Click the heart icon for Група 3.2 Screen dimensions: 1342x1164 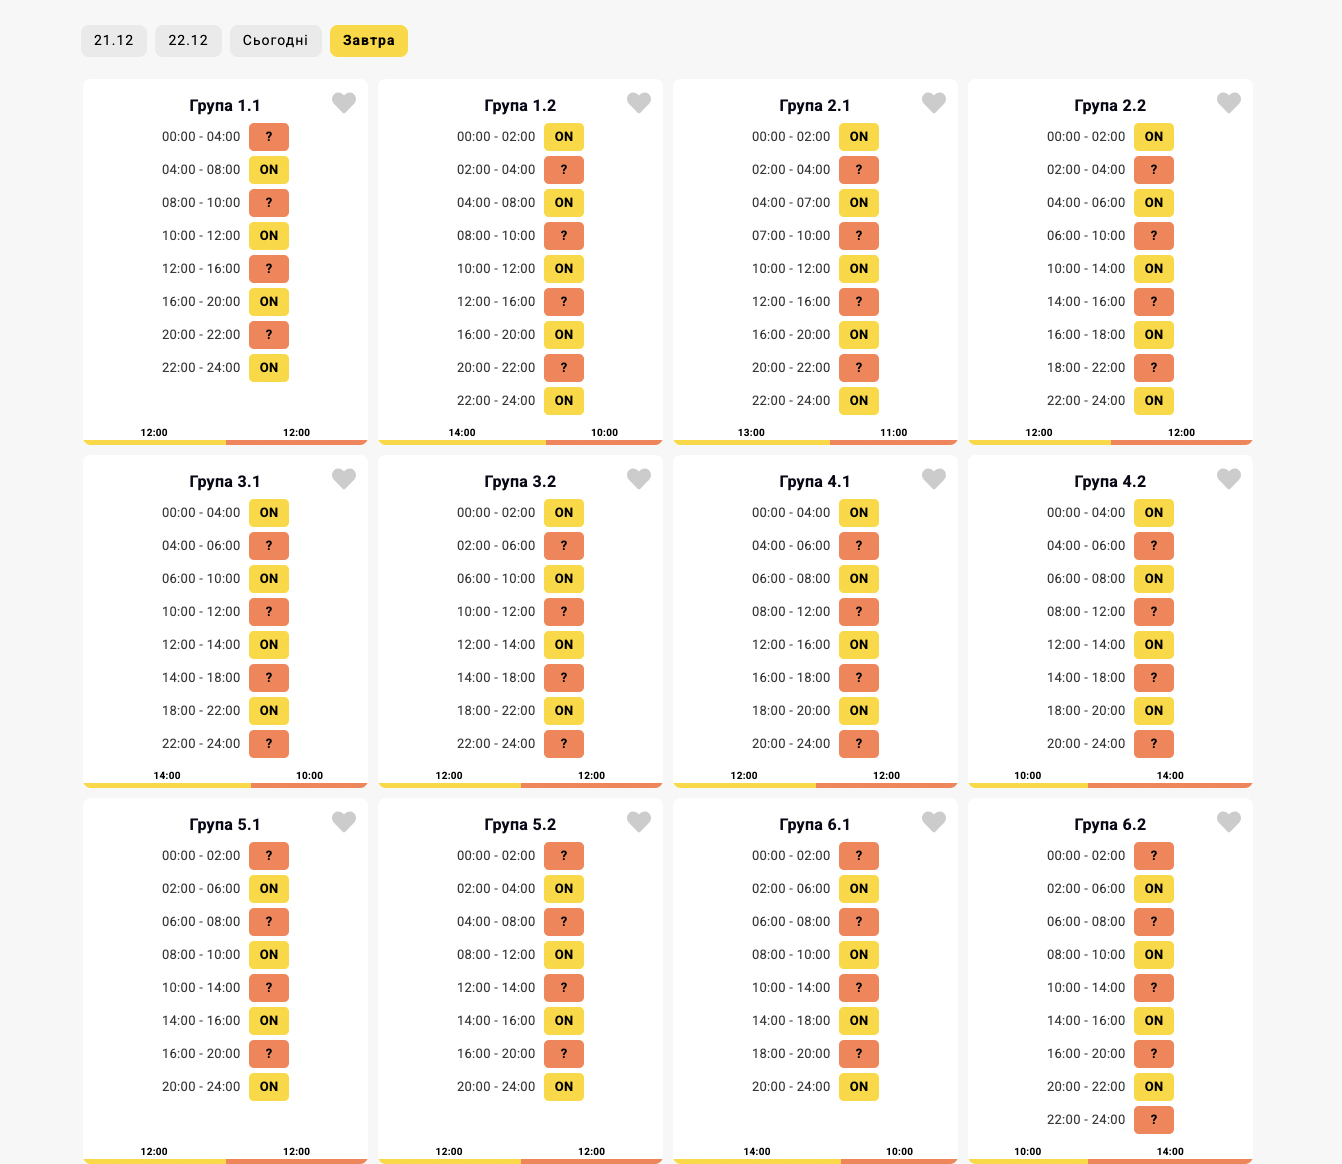click(638, 479)
